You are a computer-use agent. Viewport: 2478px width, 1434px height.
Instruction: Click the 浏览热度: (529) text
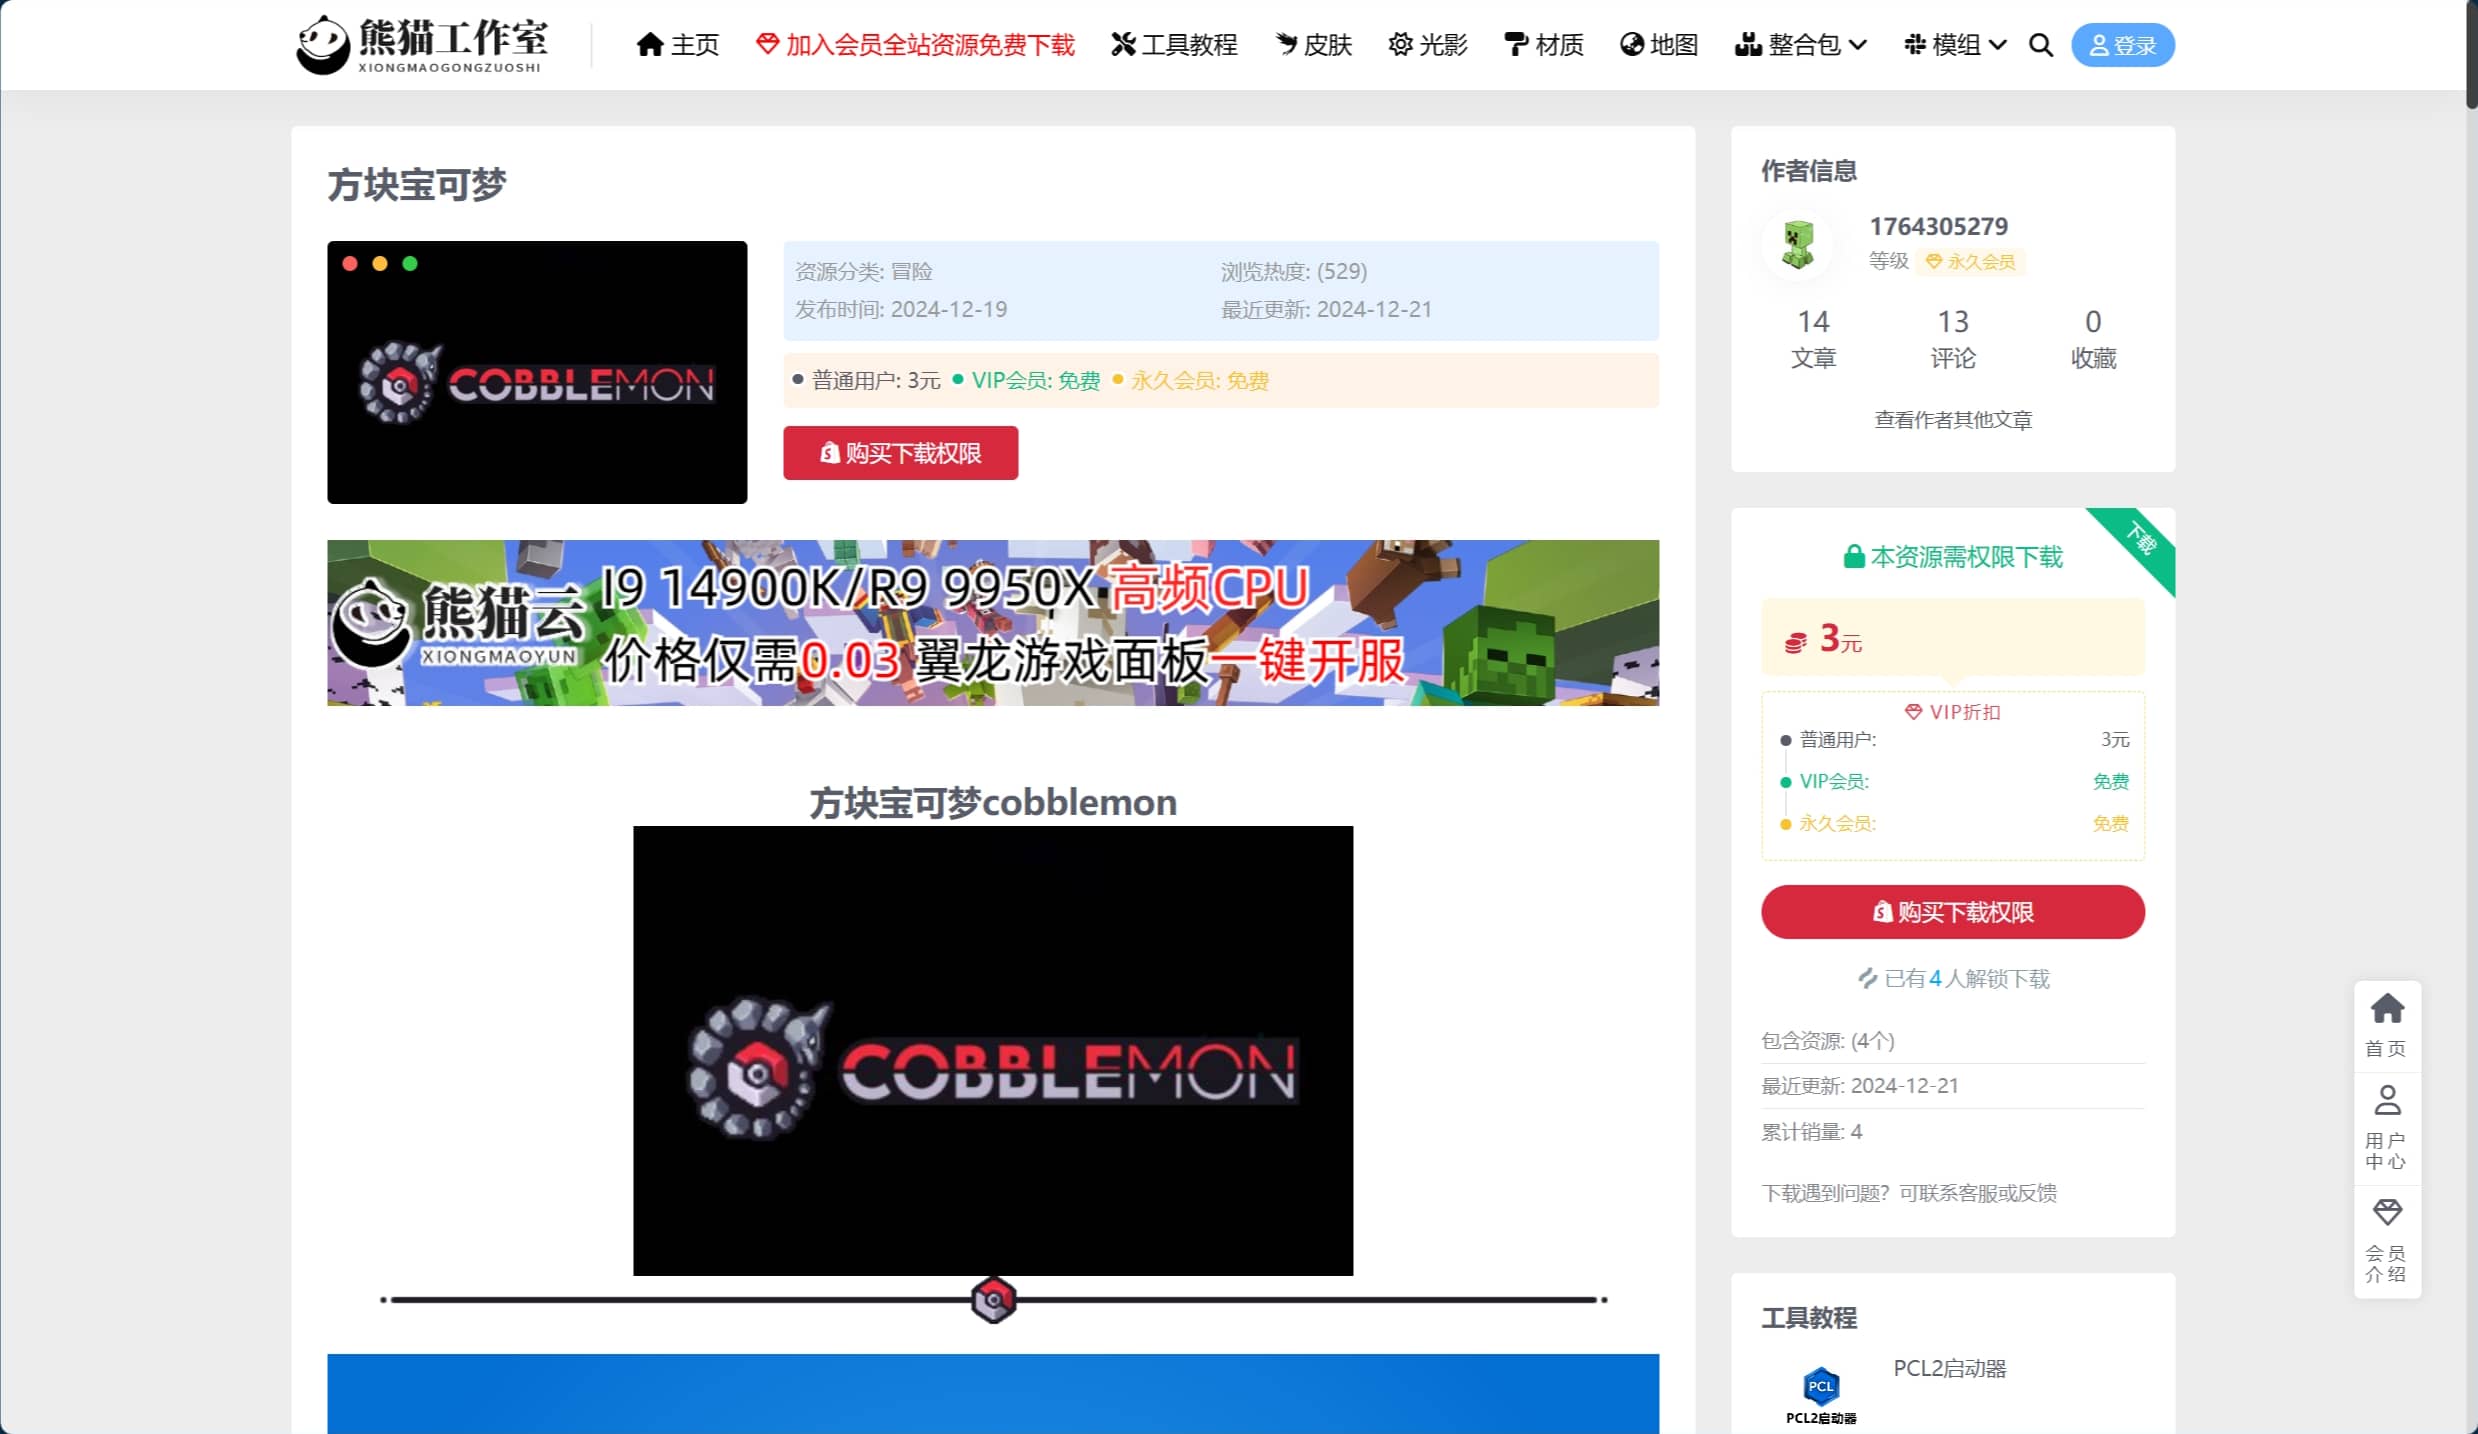pos(1293,272)
